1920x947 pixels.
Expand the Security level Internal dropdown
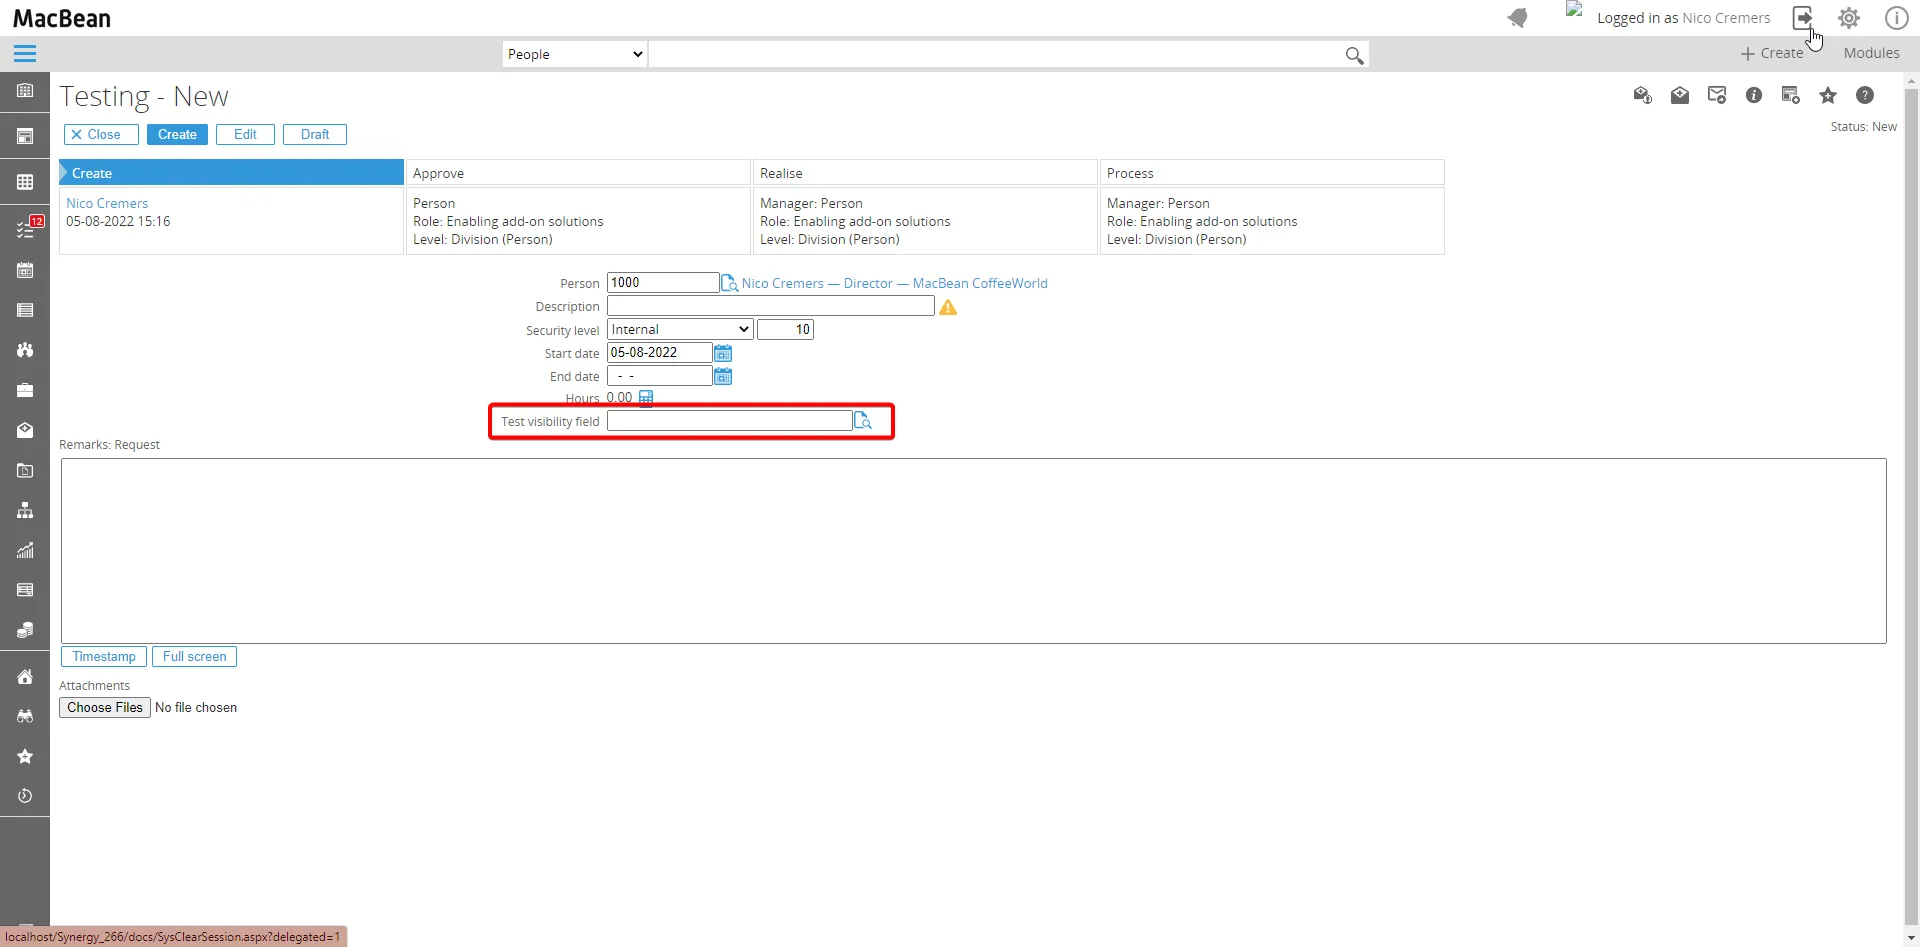[x=680, y=329]
